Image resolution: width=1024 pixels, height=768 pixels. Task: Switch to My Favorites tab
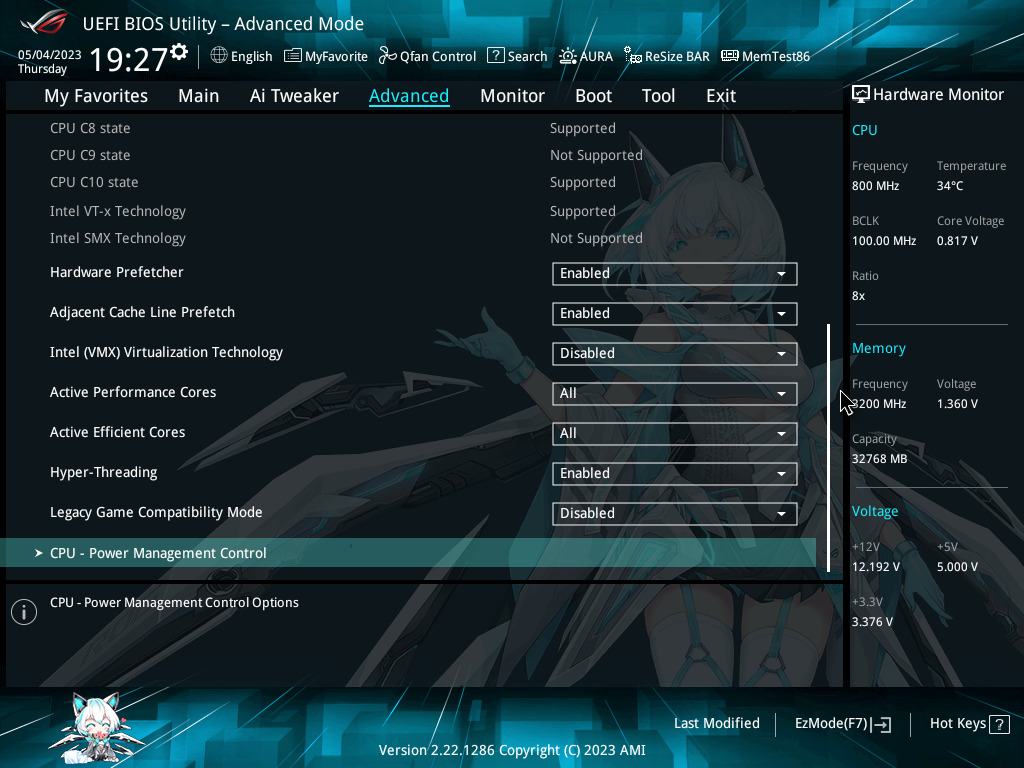click(x=96, y=96)
